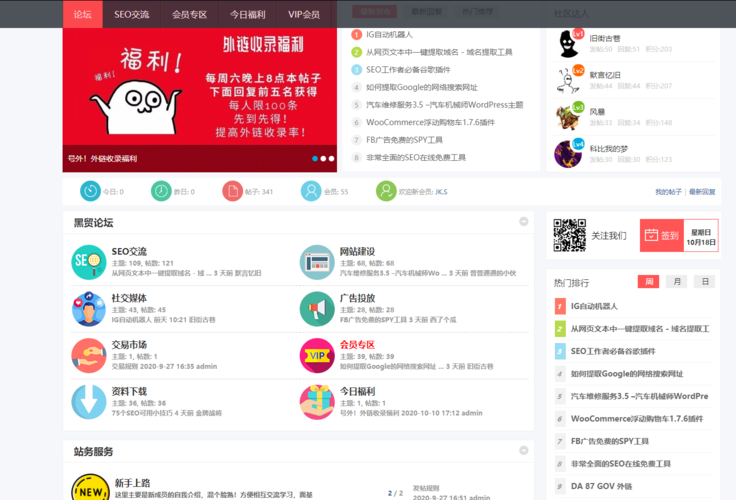Screen dimensions: 736x500
Task: Open 资料下载 forum title link
Action: (129, 391)
